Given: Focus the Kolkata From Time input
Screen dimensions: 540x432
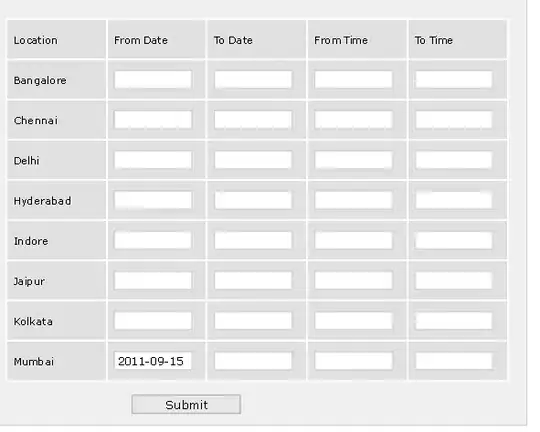Looking at the screenshot, I should (x=353, y=321).
